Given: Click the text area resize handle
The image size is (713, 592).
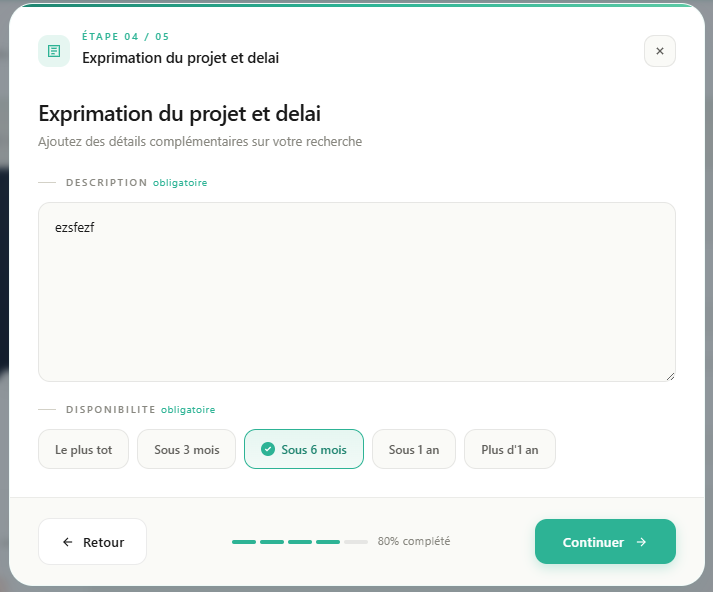Looking at the screenshot, I should pyautogui.click(x=670, y=376).
